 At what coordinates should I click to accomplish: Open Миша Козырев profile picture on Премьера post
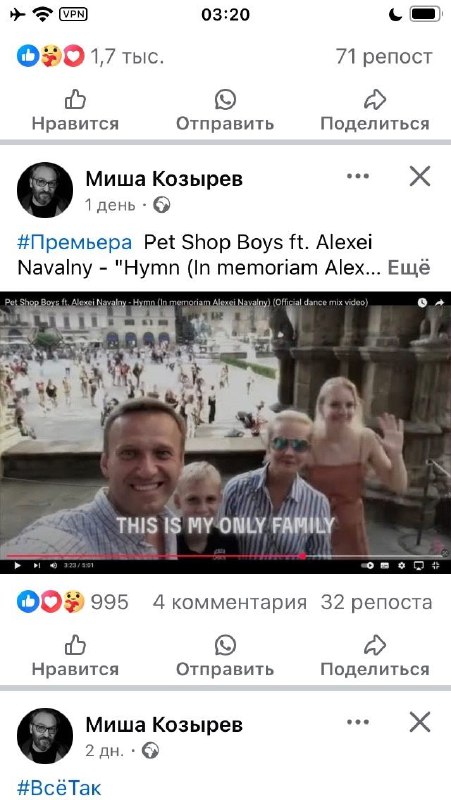45,190
